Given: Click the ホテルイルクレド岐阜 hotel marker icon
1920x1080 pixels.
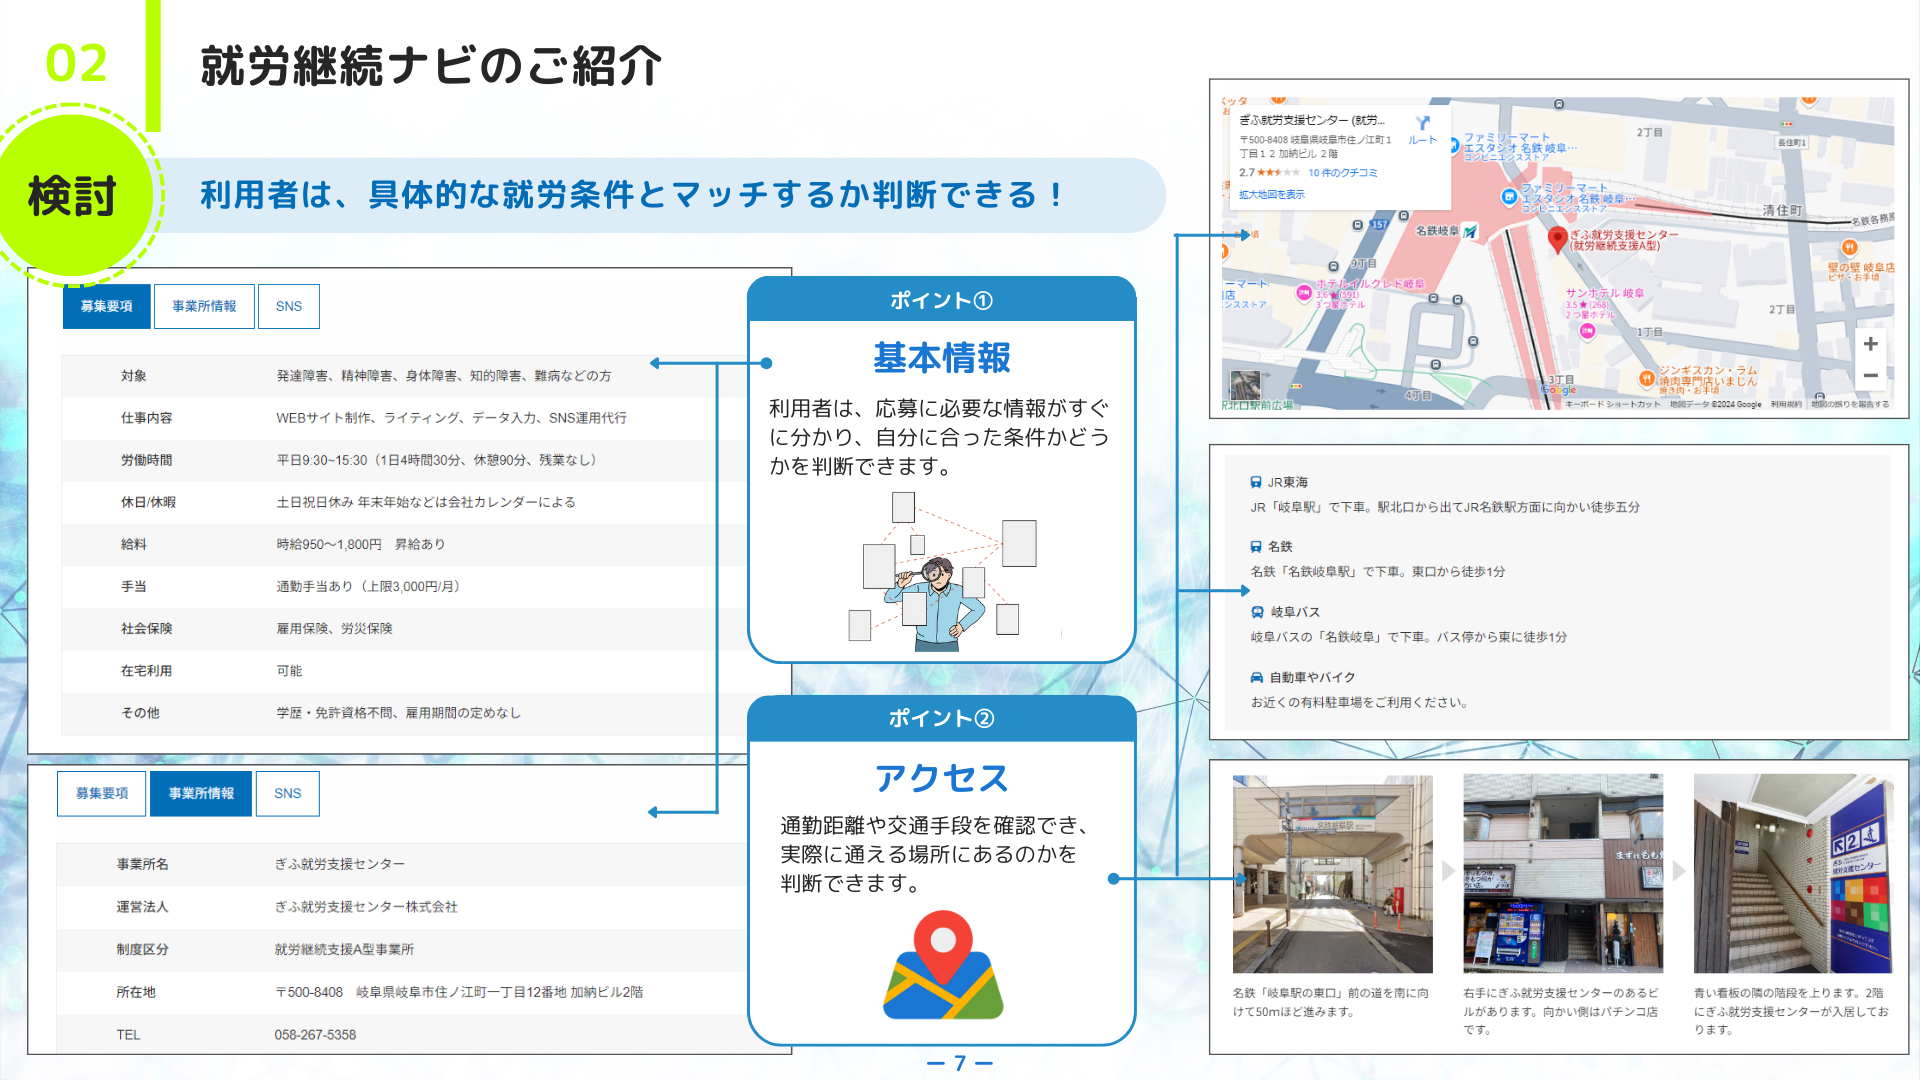Looking at the screenshot, I should click(x=1303, y=293).
